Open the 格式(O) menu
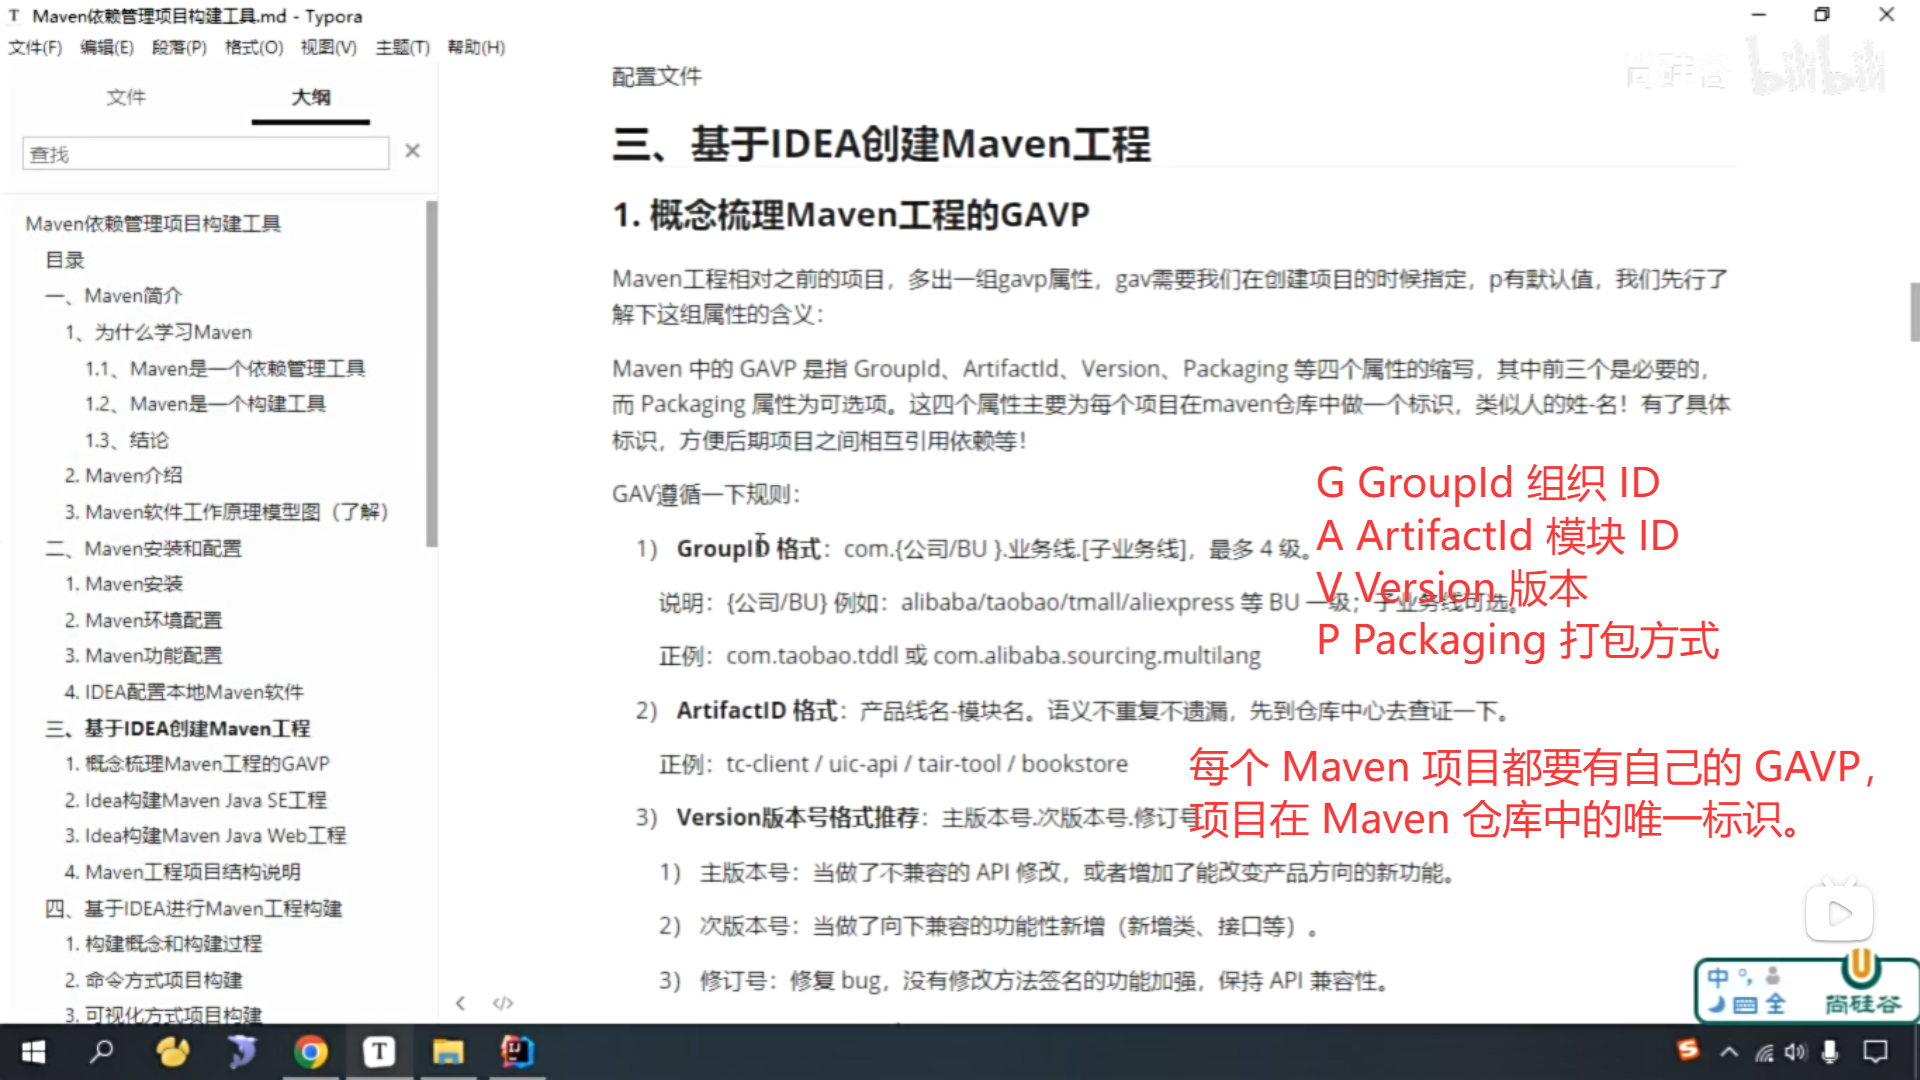 pyautogui.click(x=253, y=47)
